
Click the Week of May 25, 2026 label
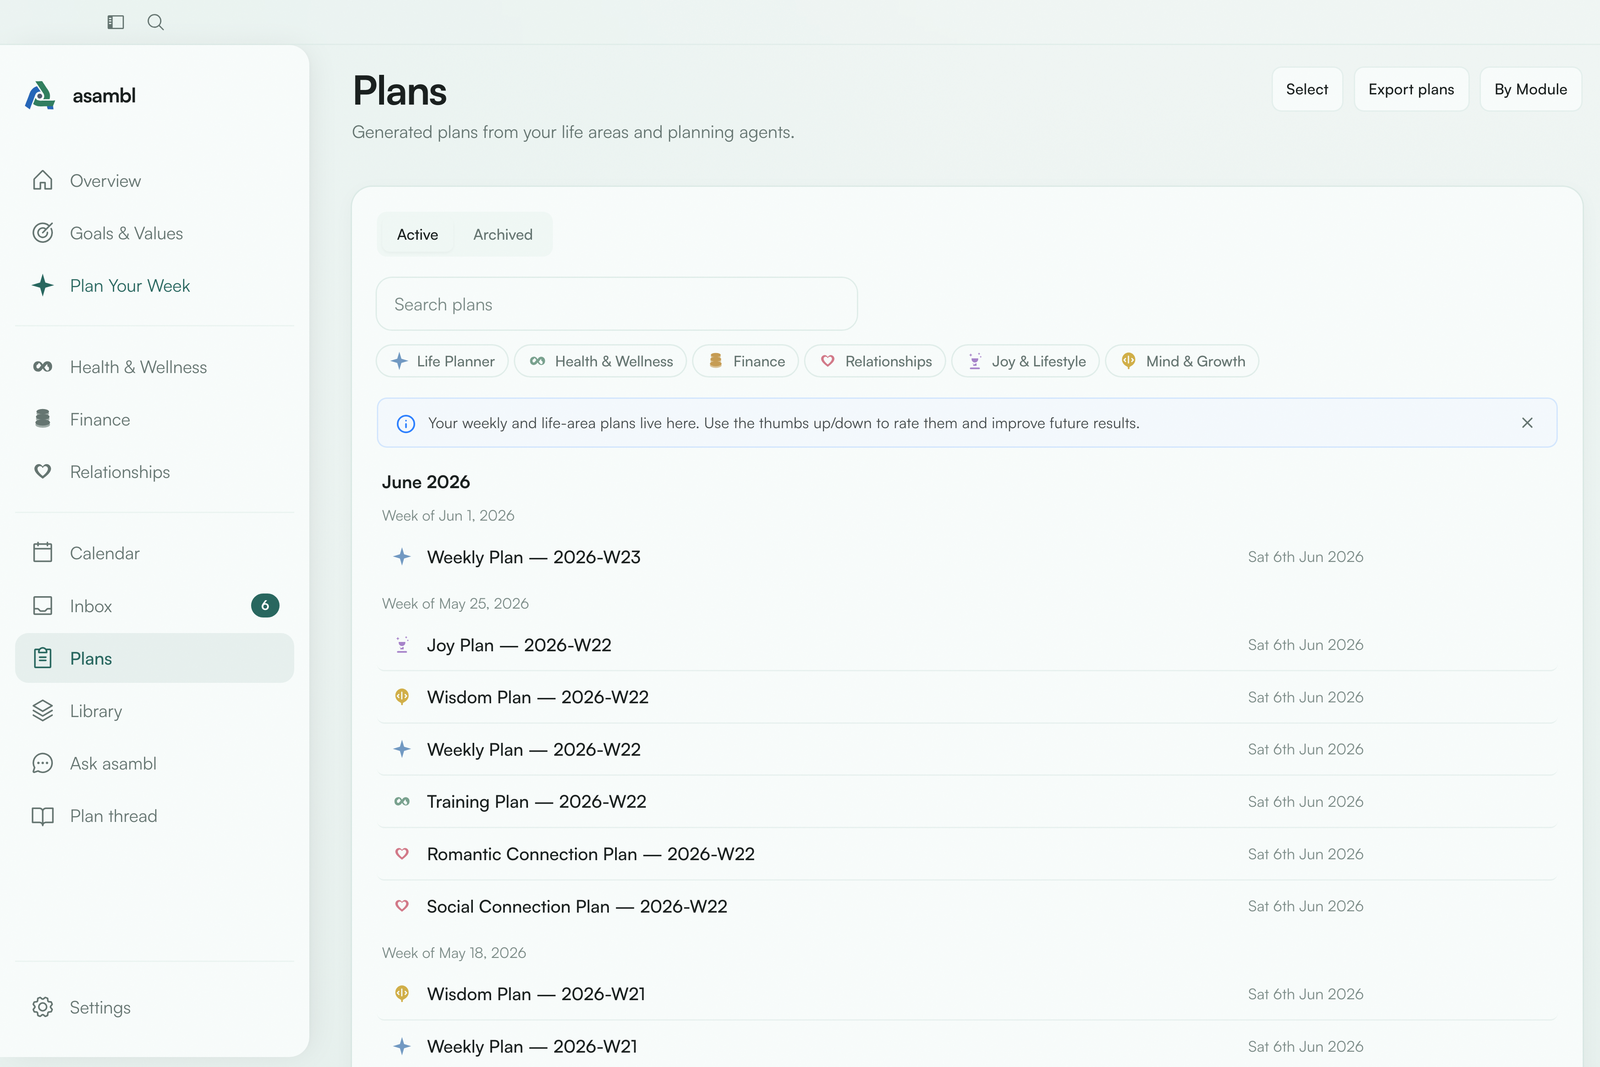(x=455, y=604)
